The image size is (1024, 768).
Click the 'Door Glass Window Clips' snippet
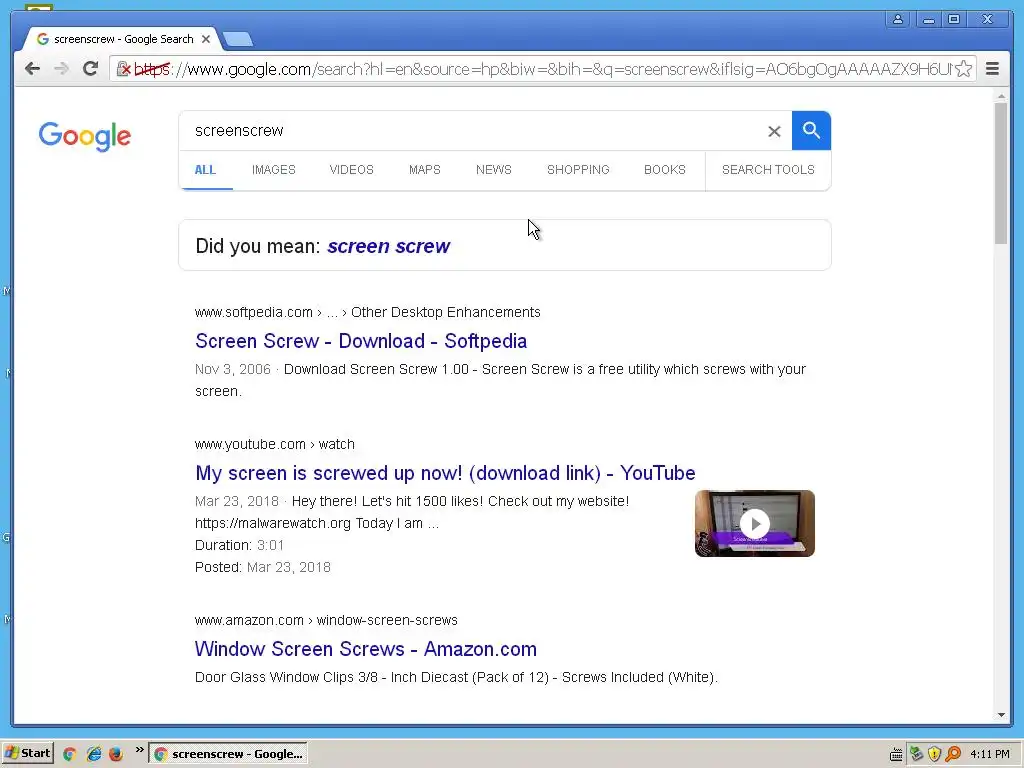pyautogui.click(x=456, y=677)
